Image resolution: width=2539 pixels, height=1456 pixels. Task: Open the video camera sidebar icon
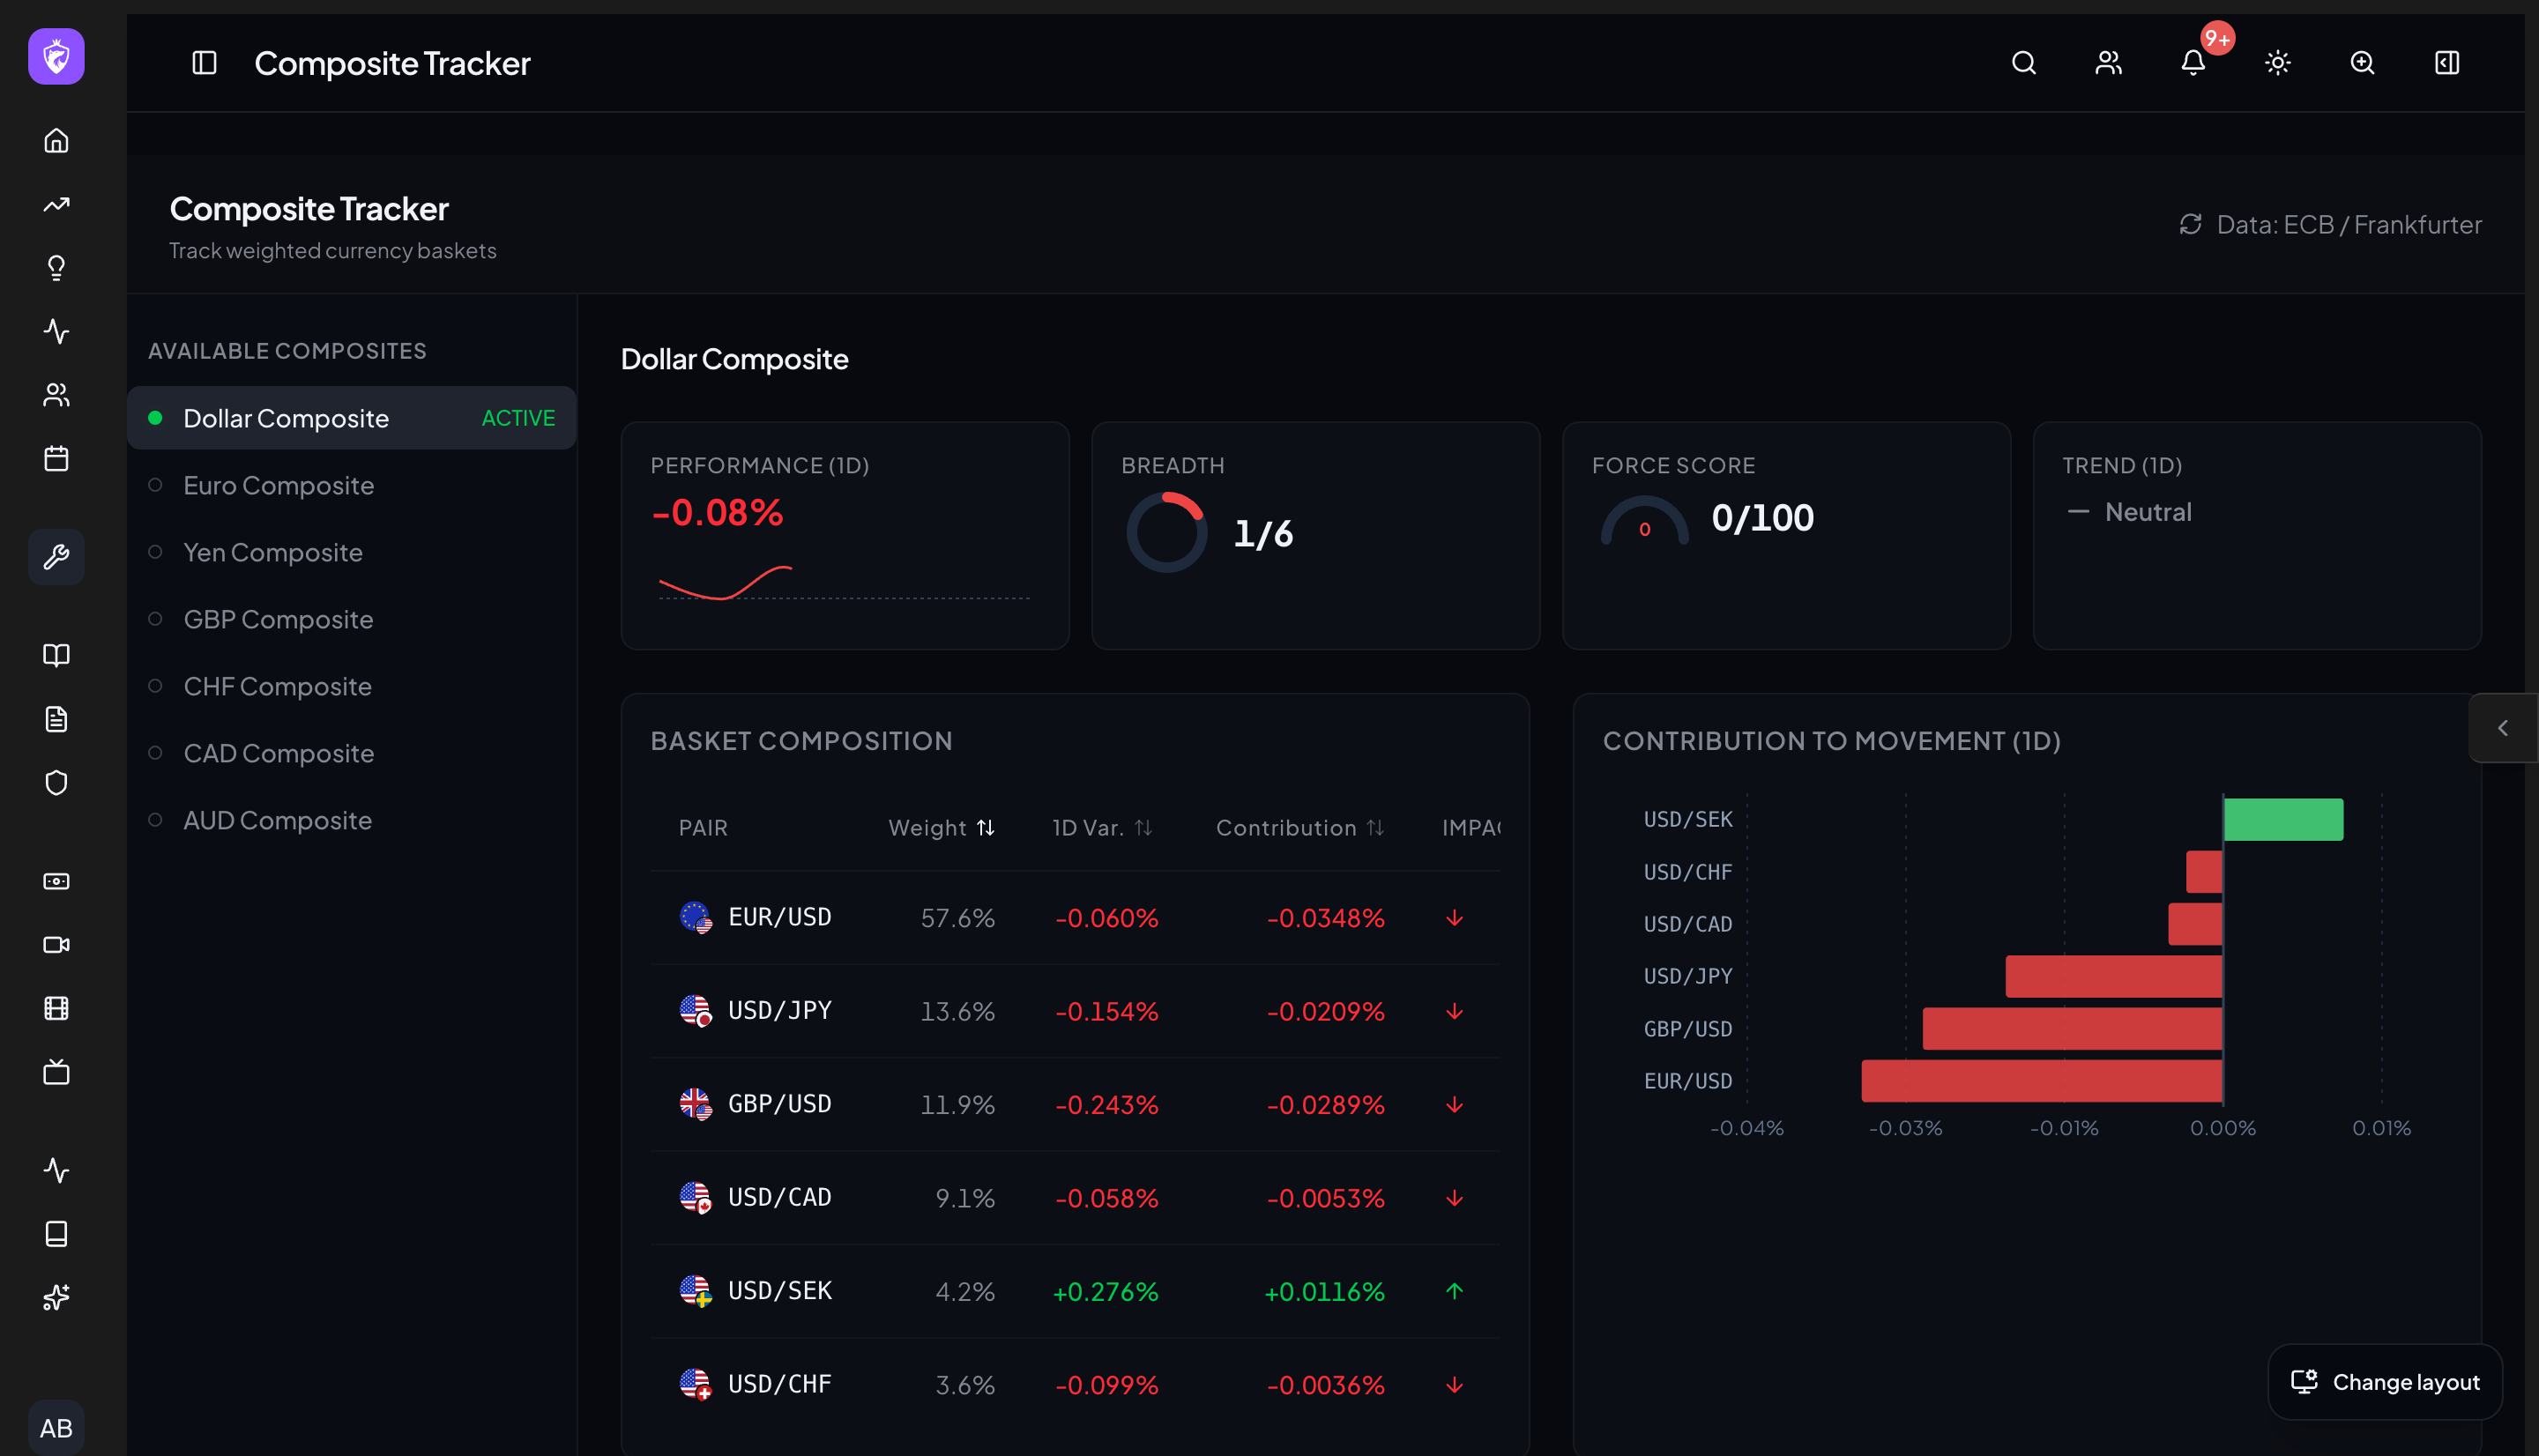coord(56,945)
